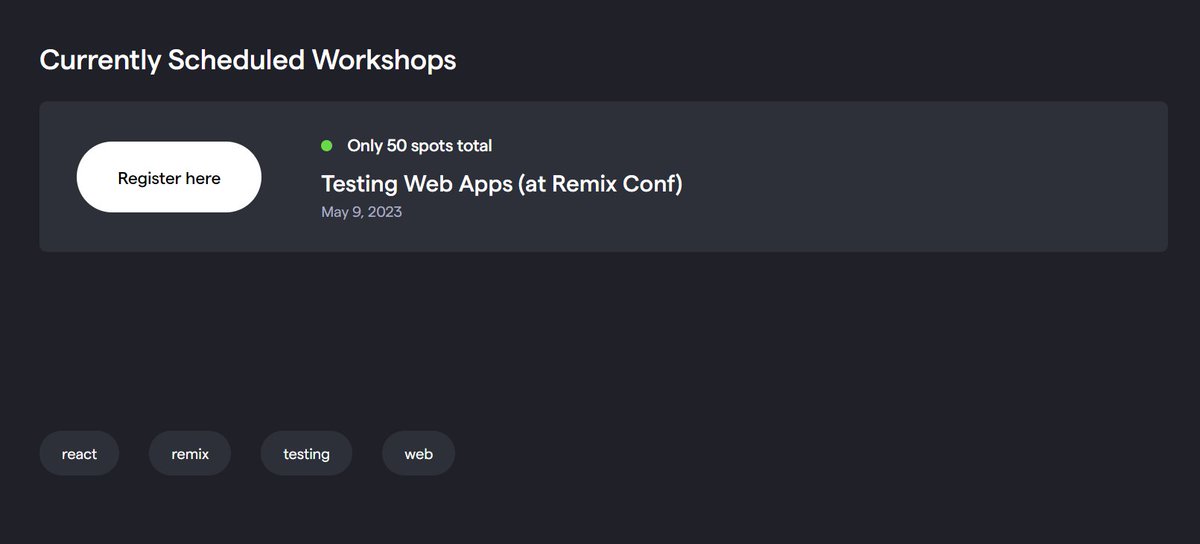Open the Testing Web Apps workshop title
The image size is (1200, 544).
[501, 184]
